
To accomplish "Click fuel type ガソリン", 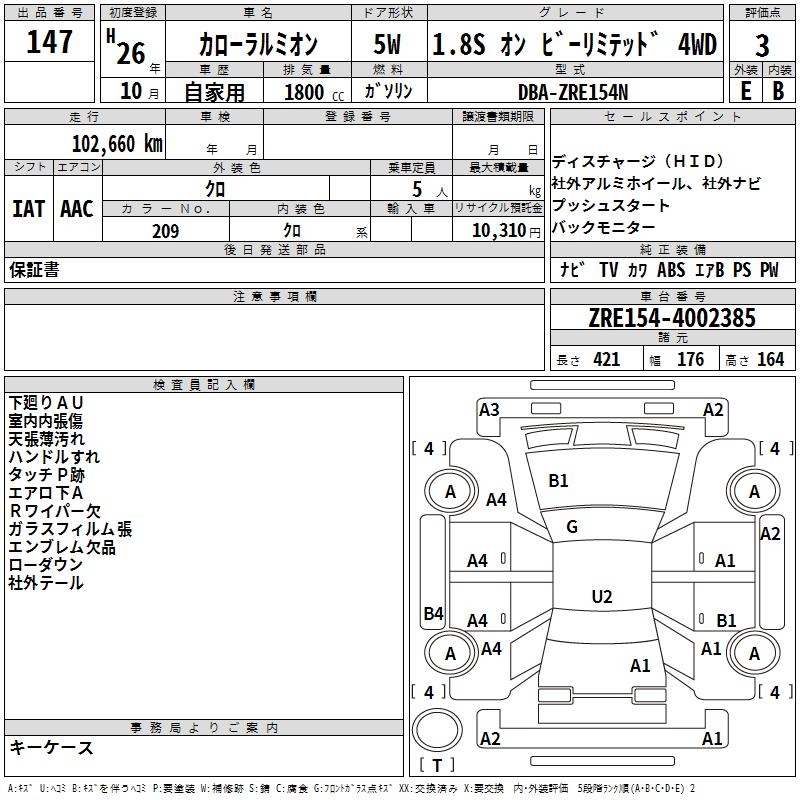I will (388, 91).
